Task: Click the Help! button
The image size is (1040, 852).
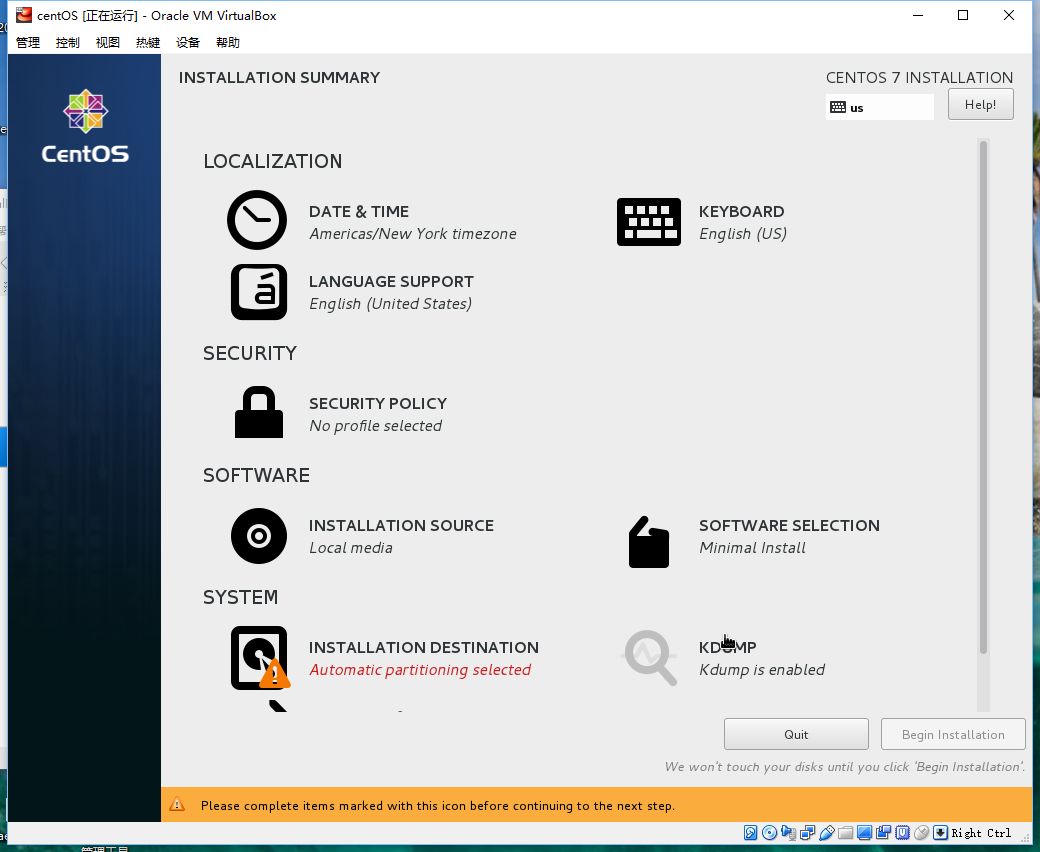Action: point(979,104)
